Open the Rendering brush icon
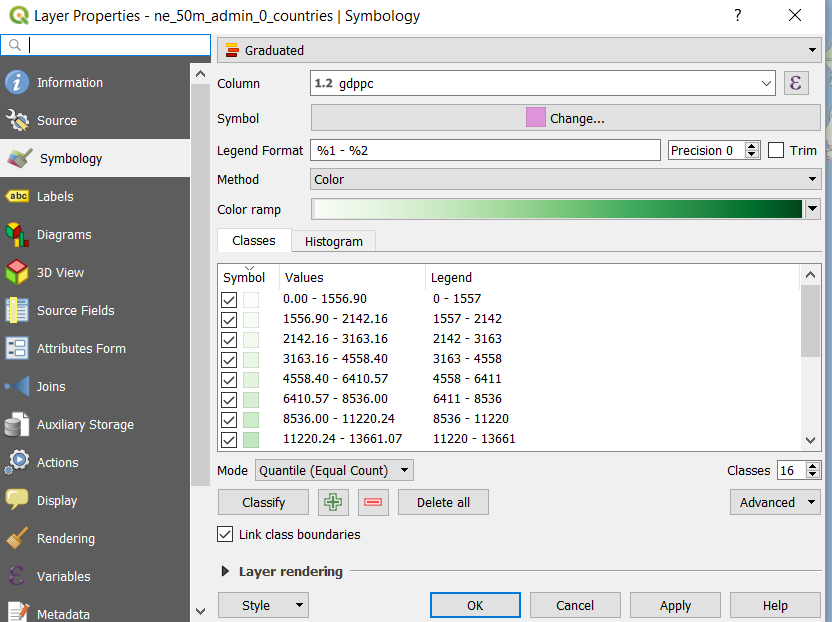832x622 pixels. point(17,538)
